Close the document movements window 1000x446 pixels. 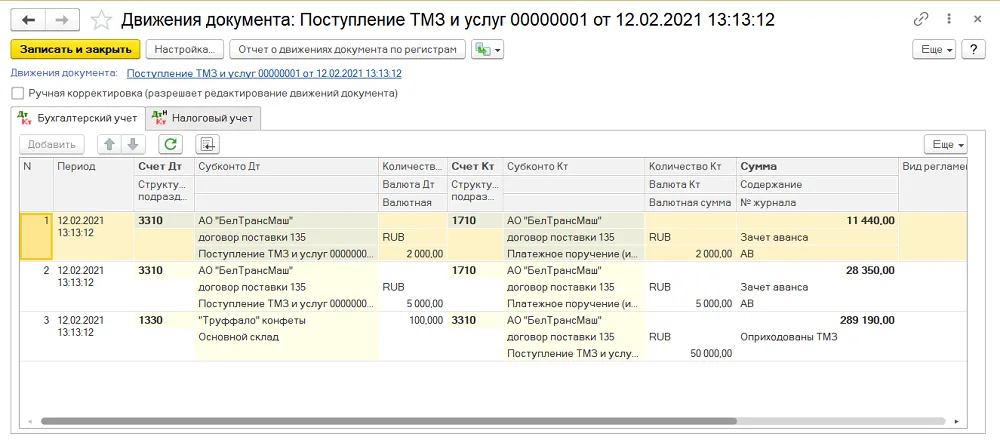[x=977, y=20]
